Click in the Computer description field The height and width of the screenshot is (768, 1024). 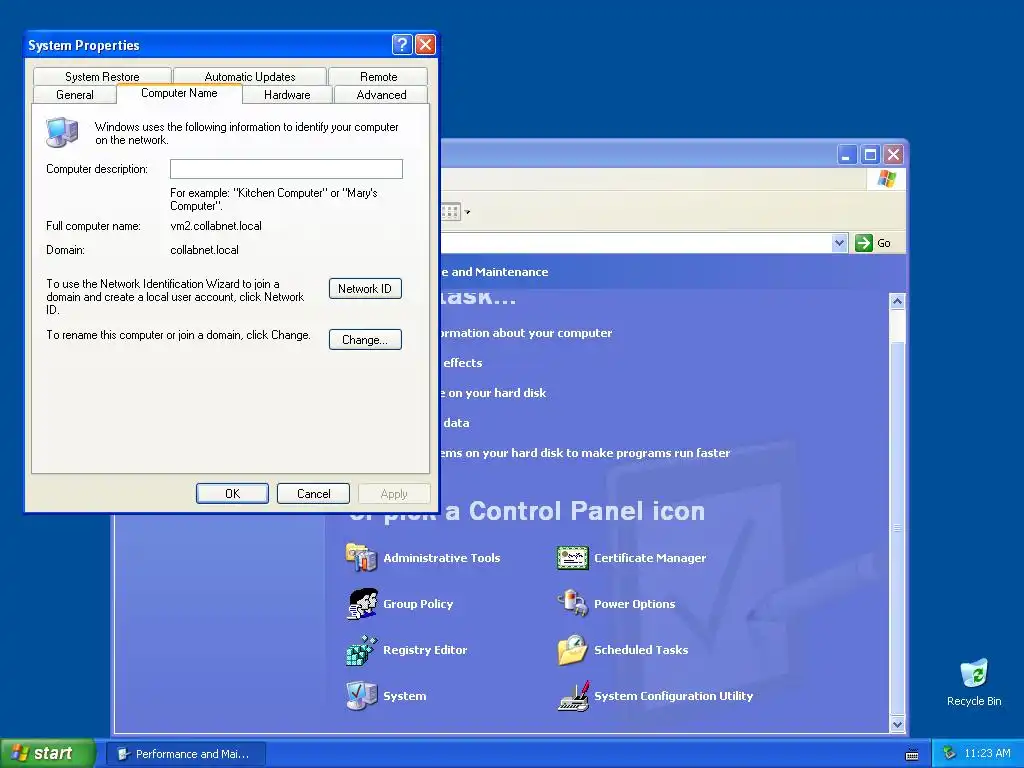click(286, 168)
